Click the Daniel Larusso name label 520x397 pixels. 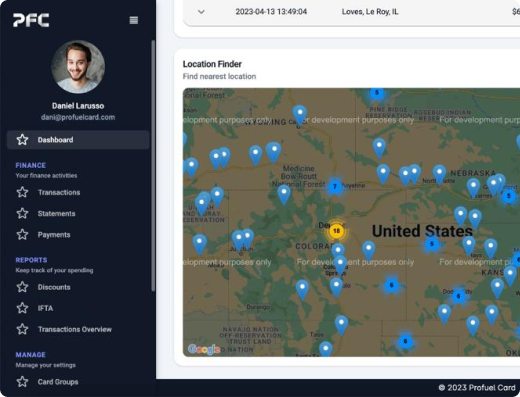click(x=78, y=106)
